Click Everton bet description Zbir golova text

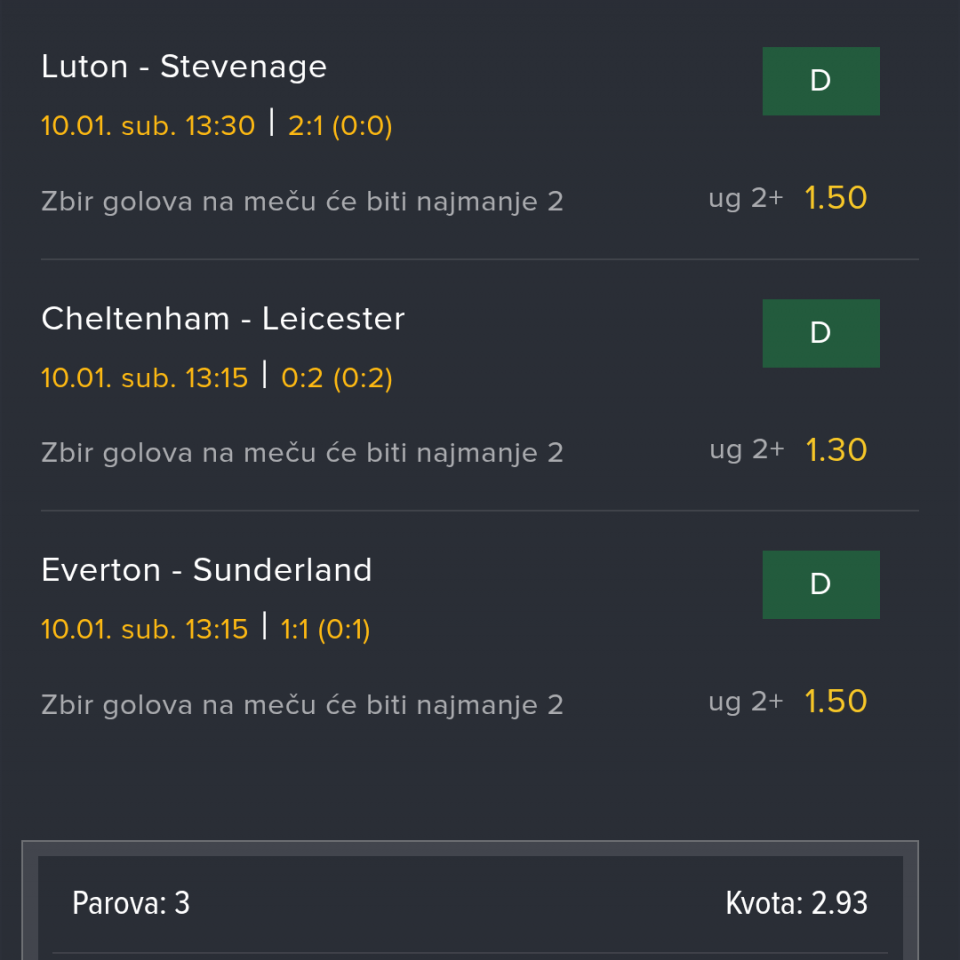(x=302, y=705)
